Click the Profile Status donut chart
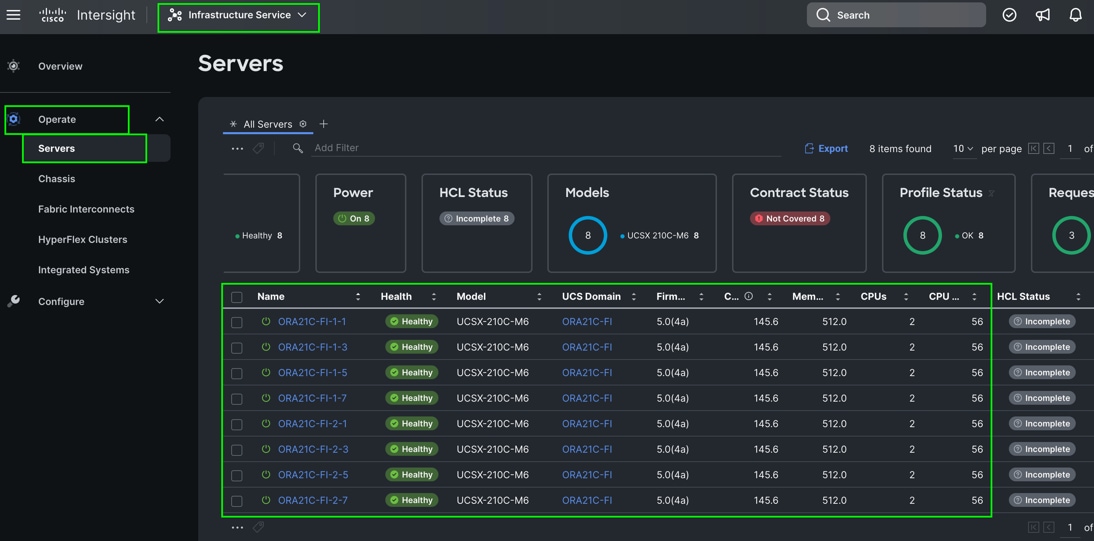 click(922, 235)
